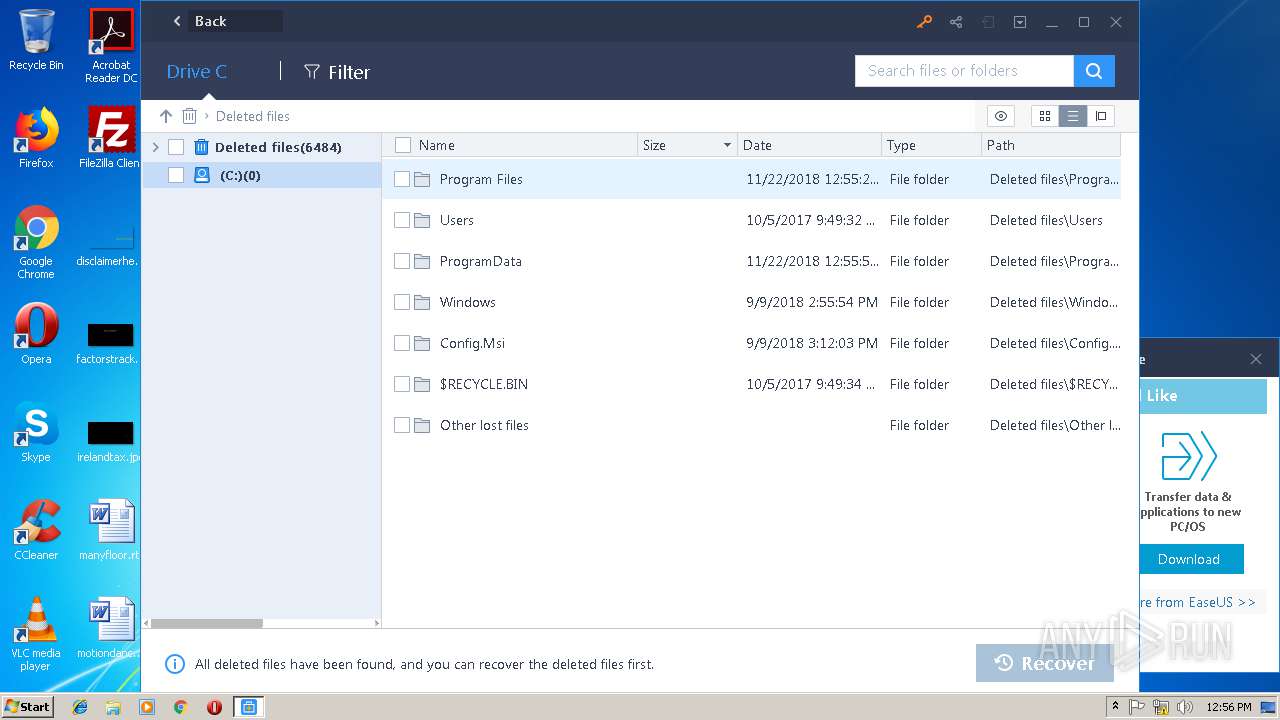1280x720 pixels.
Task: Switch to list details view
Action: [1073, 116]
